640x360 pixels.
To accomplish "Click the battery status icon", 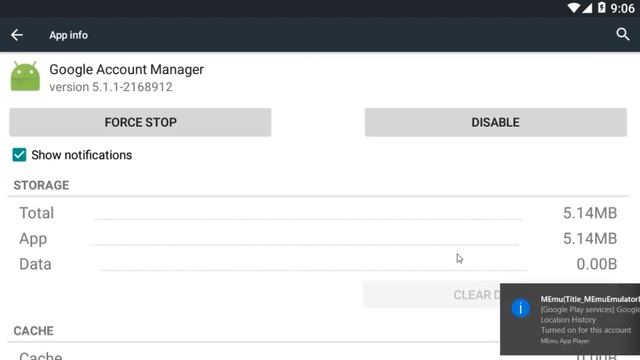I will click(x=602, y=8).
